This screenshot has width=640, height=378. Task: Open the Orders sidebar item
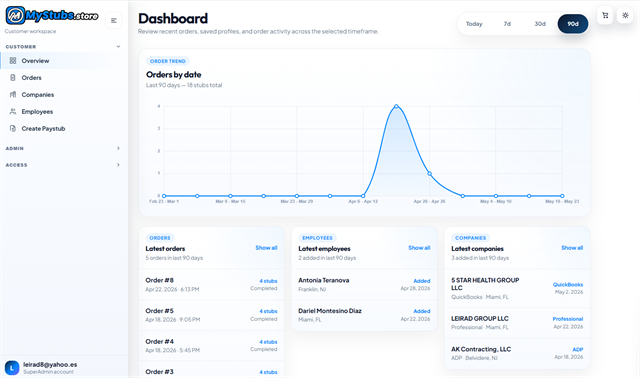click(64, 78)
